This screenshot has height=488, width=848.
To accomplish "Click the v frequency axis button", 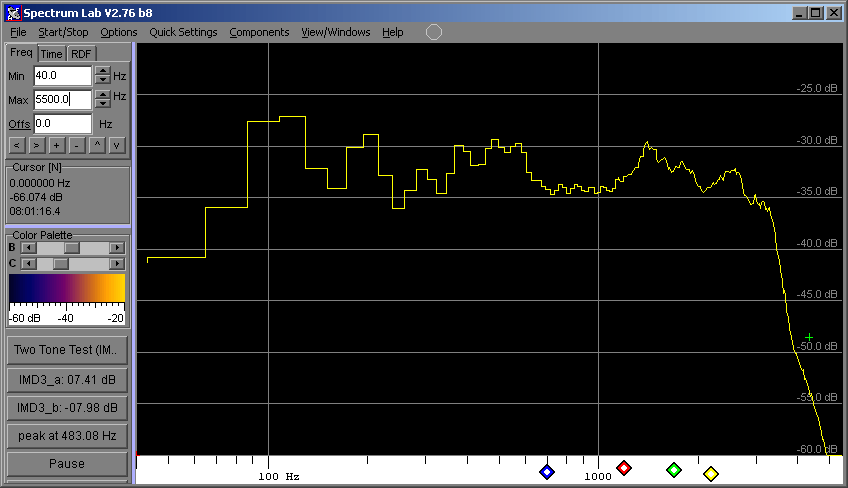I will tap(117, 145).
